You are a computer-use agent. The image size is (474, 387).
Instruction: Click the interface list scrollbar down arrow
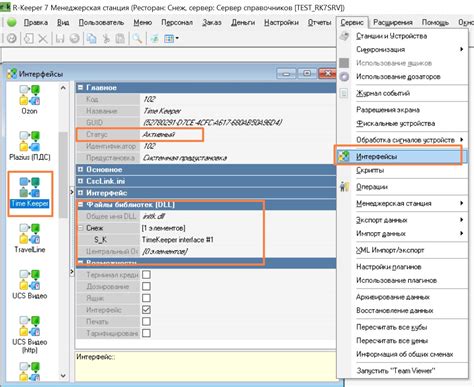63,376
